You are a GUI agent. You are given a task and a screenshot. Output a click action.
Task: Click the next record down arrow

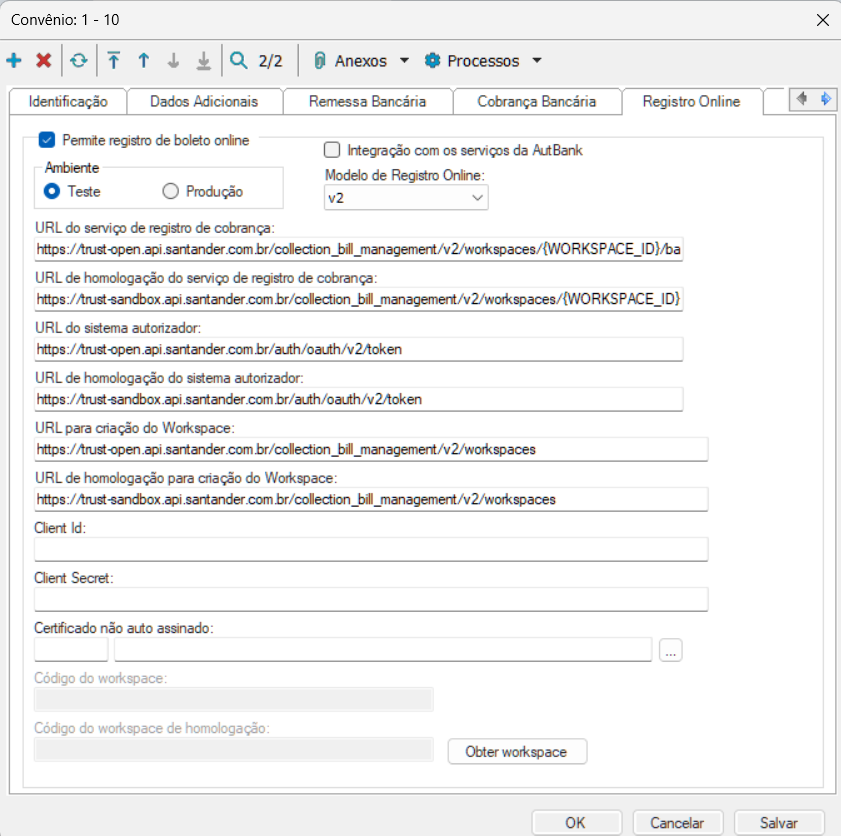coord(174,61)
